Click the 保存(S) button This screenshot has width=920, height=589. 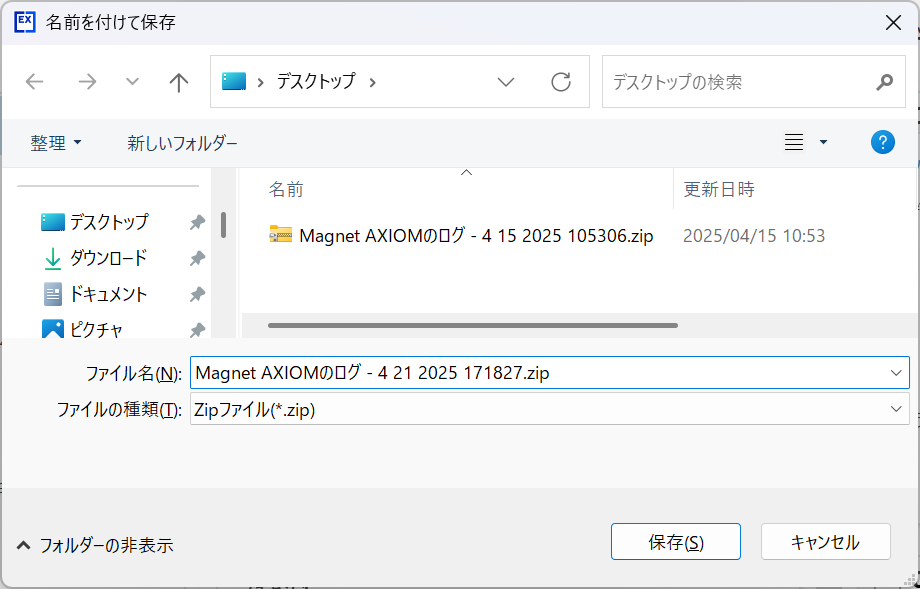coord(676,542)
